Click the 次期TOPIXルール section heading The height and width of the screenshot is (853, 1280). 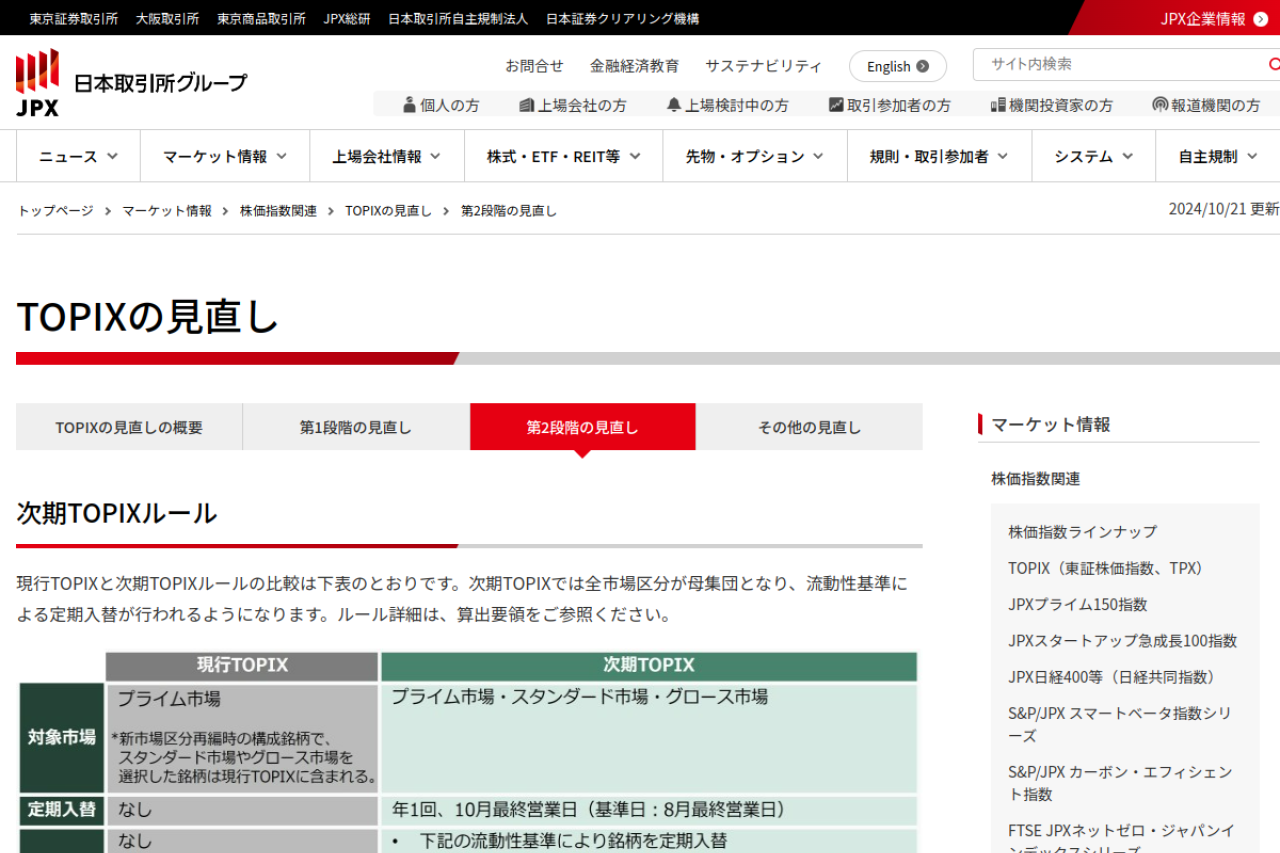(117, 513)
